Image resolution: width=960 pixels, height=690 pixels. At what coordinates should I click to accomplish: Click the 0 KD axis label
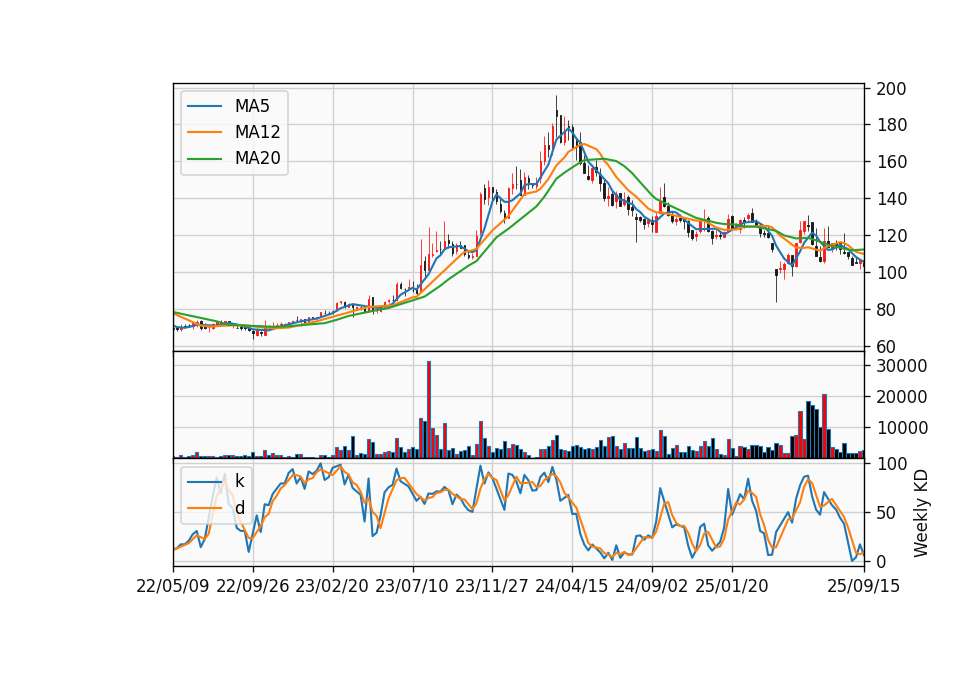[x=881, y=561]
